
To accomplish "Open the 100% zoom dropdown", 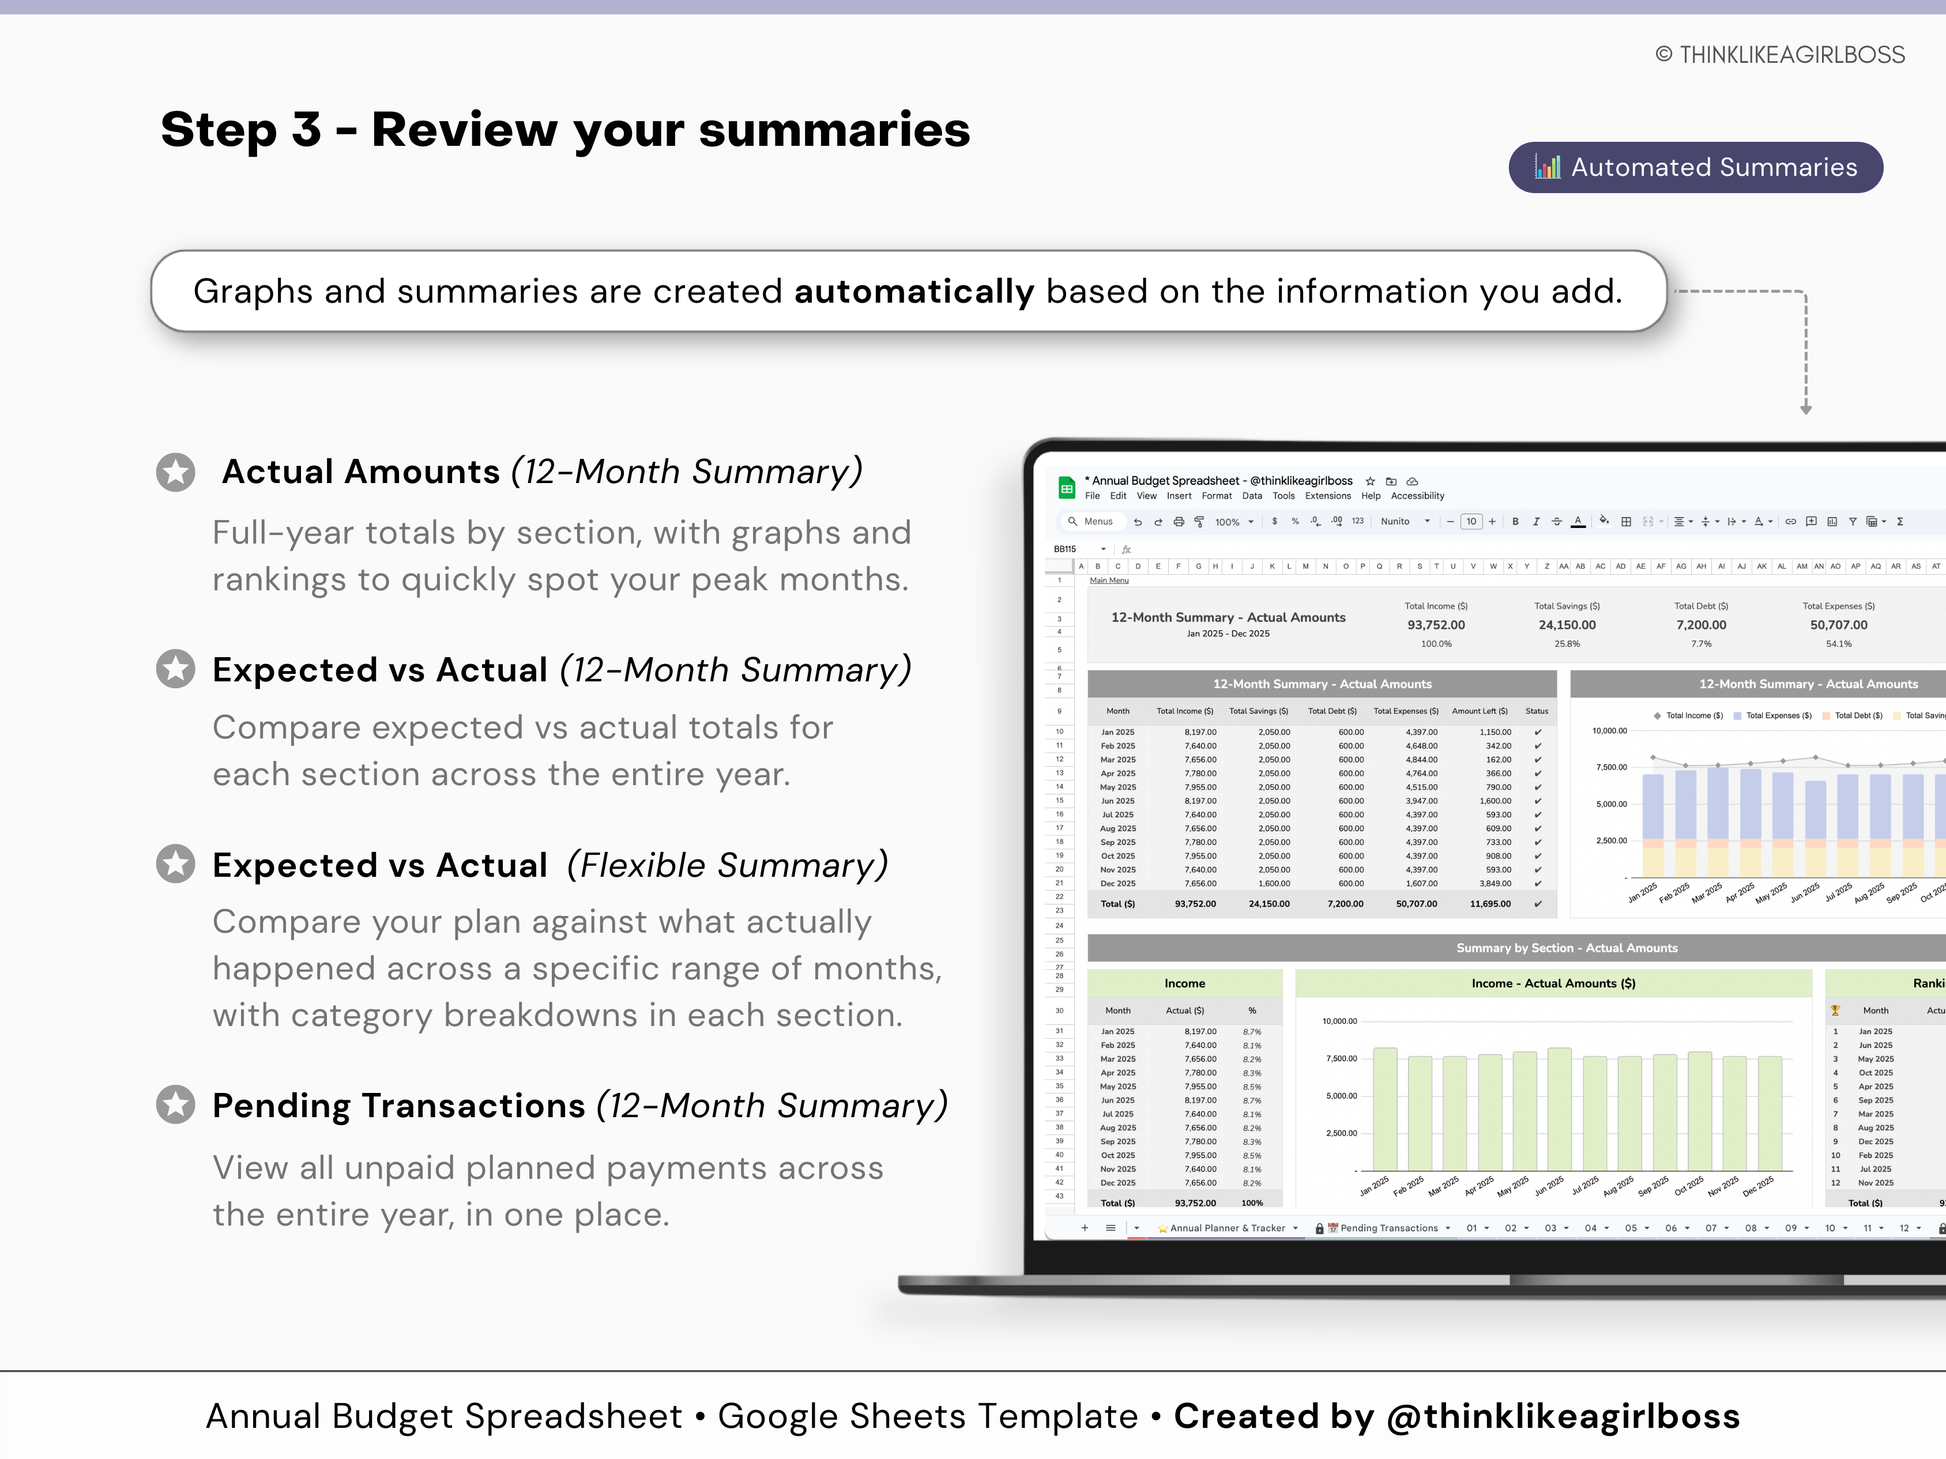I will click(x=1234, y=522).
